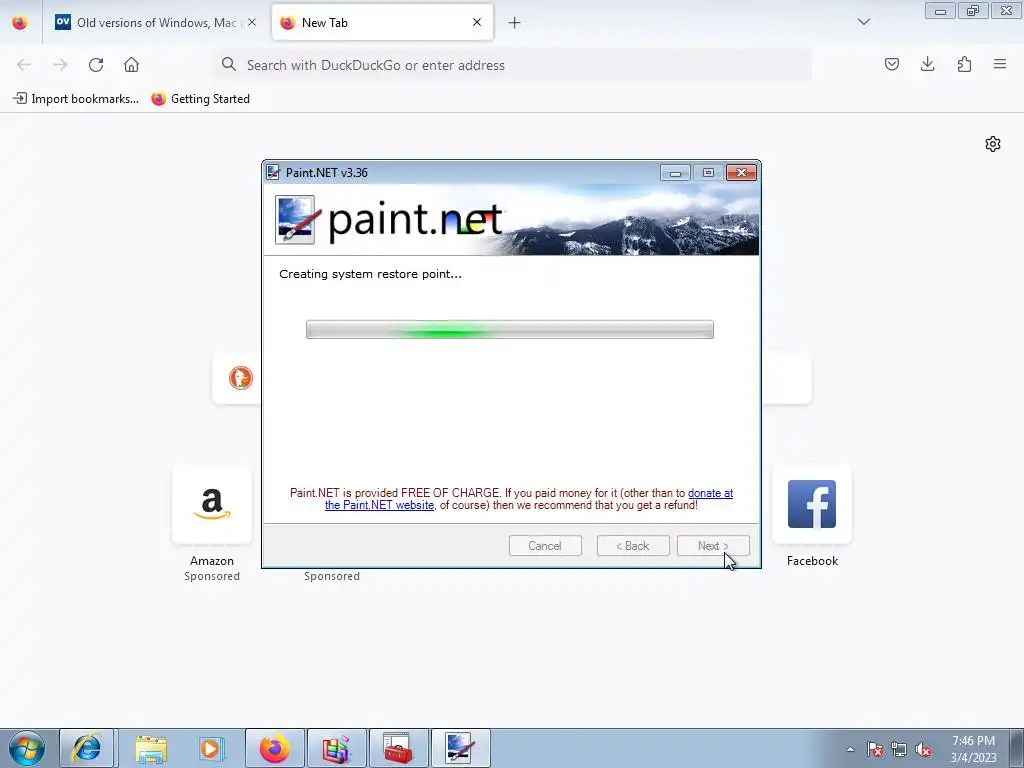Screen dimensions: 1024x768
Task: Open Getting Started bookmark
Action: (x=200, y=99)
